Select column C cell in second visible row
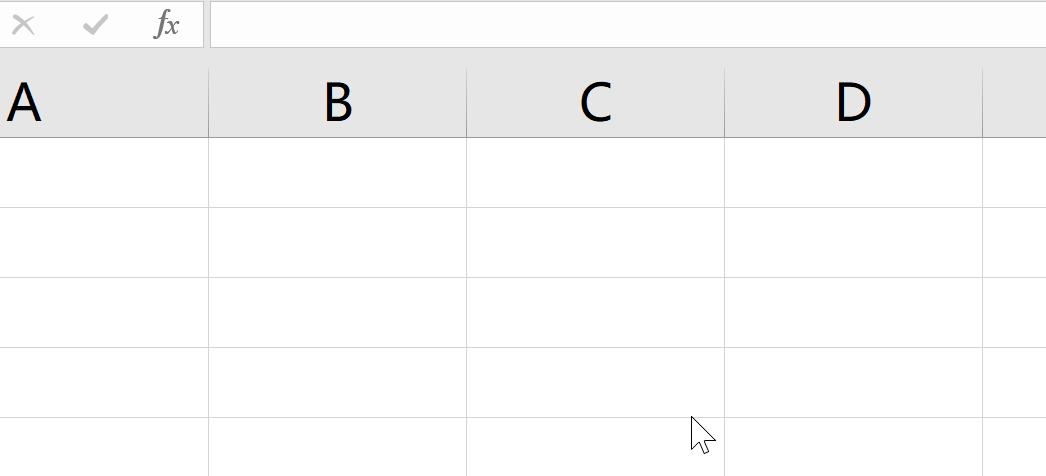The width and height of the screenshot is (1046, 476). pyautogui.click(x=595, y=243)
